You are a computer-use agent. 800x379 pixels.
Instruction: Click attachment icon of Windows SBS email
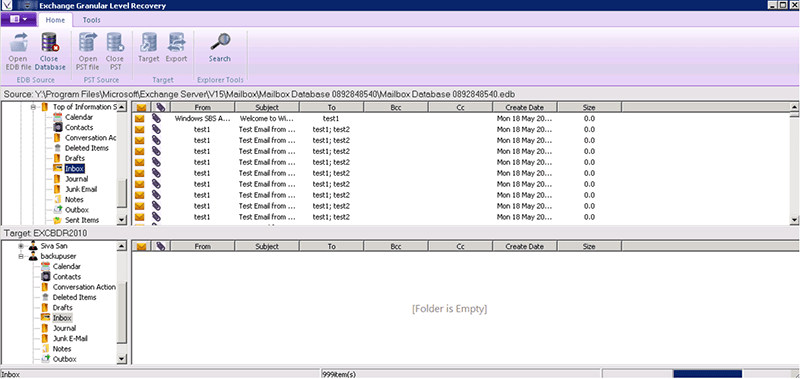(x=157, y=118)
